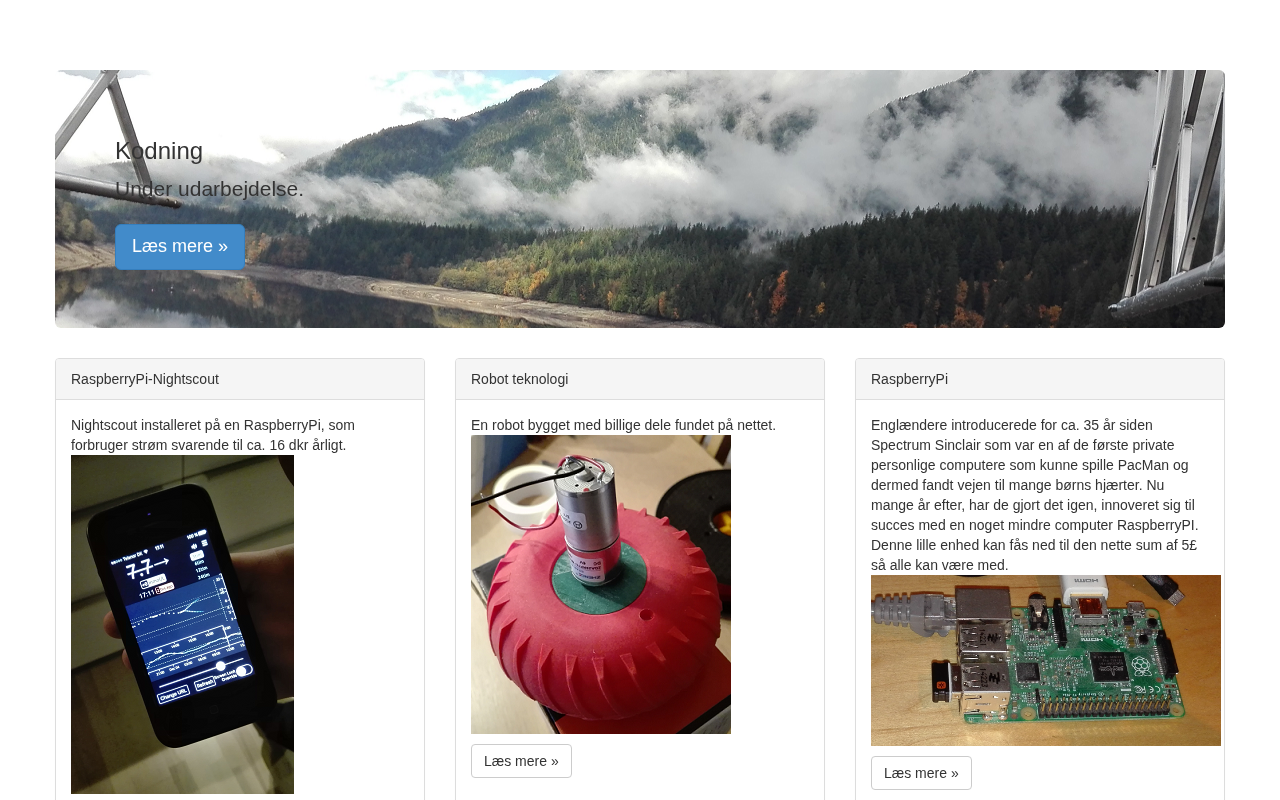Screen dimensions: 1280x800
Task: Click the Spectrum Sinclair description paragraph
Action: point(1035,495)
